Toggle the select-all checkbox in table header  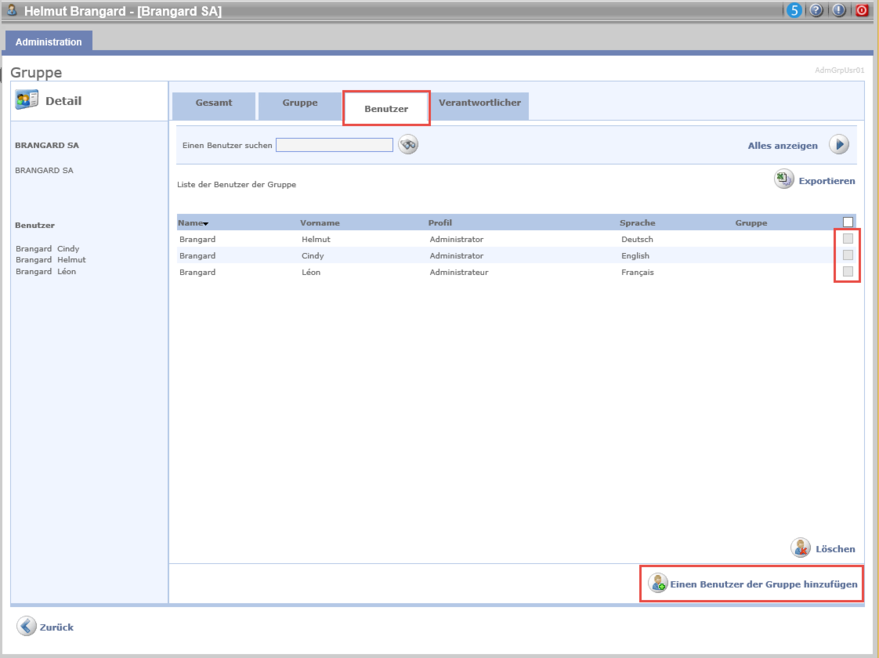point(848,222)
